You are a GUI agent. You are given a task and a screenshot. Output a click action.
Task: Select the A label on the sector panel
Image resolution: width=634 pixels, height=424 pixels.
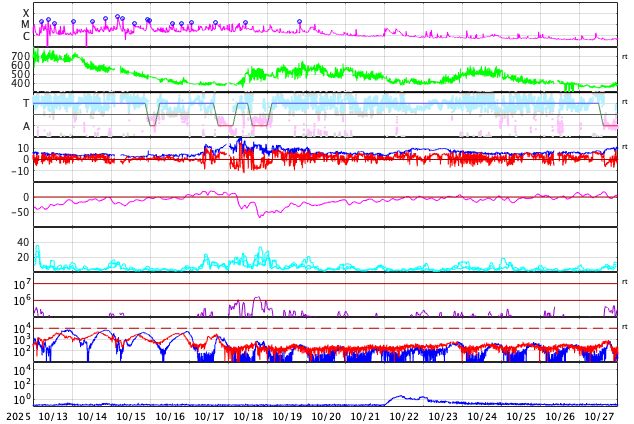click(x=26, y=126)
